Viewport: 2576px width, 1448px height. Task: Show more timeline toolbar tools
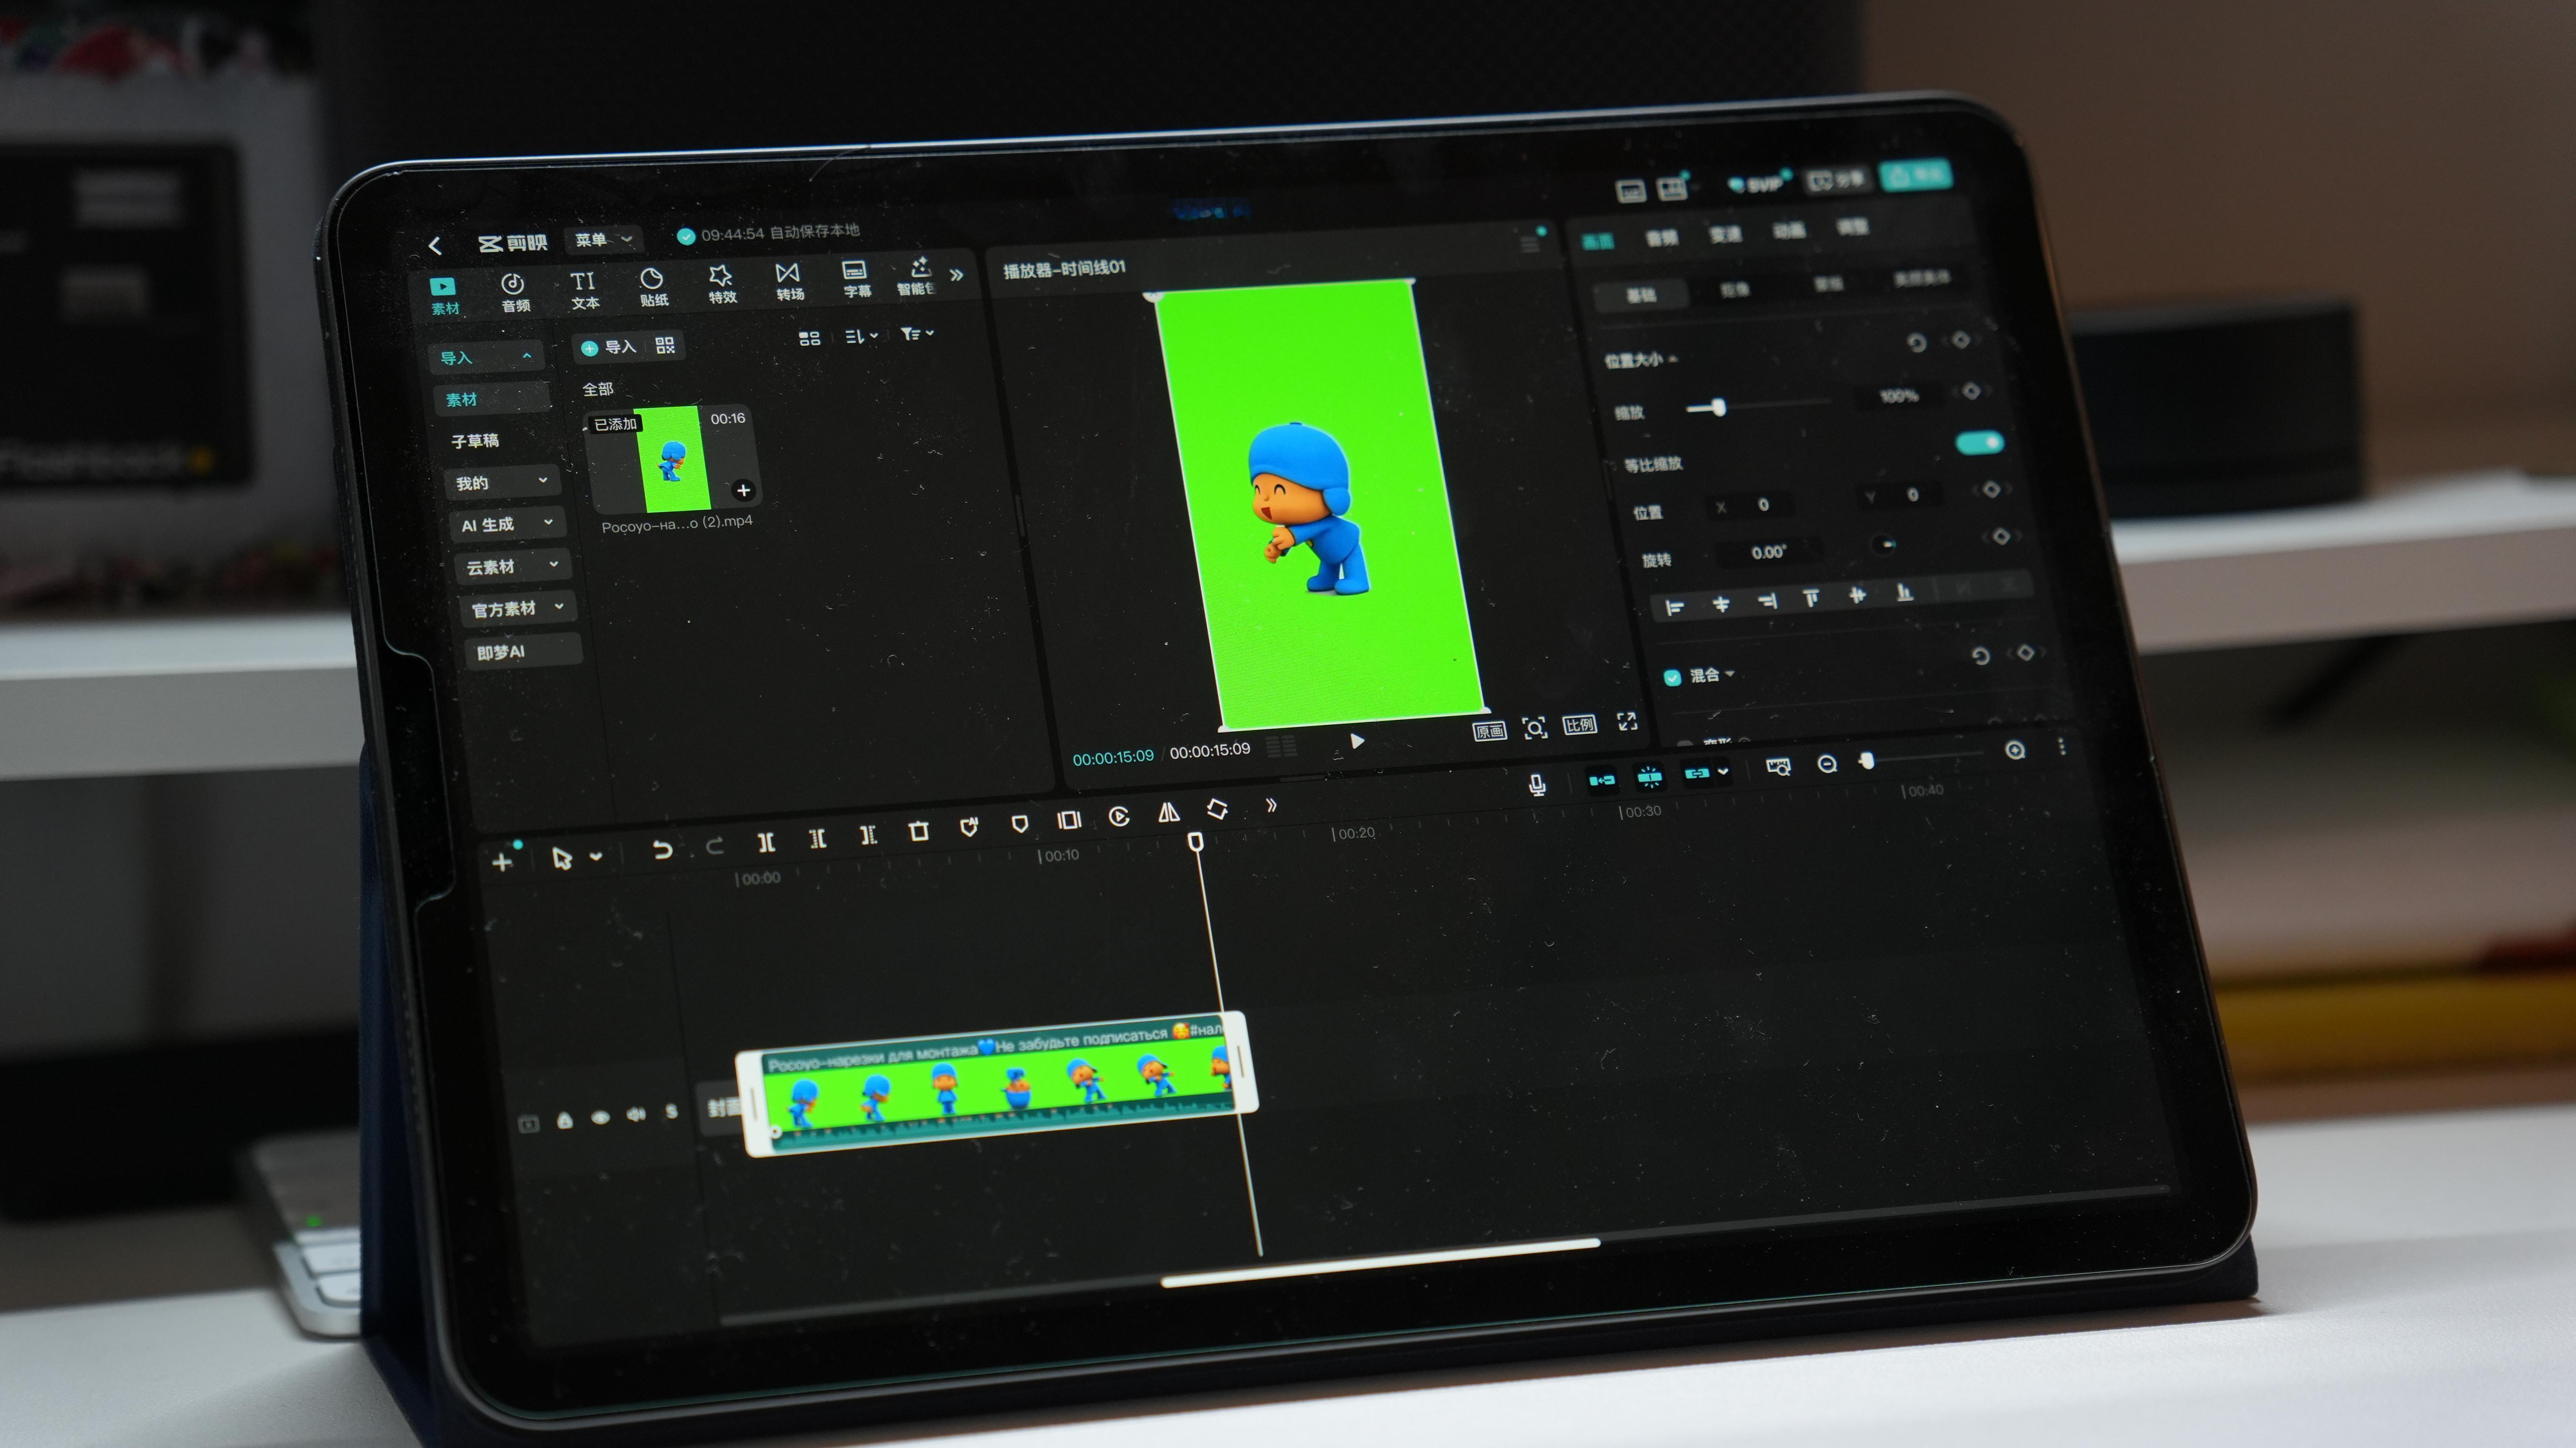tap(1271, 805)
